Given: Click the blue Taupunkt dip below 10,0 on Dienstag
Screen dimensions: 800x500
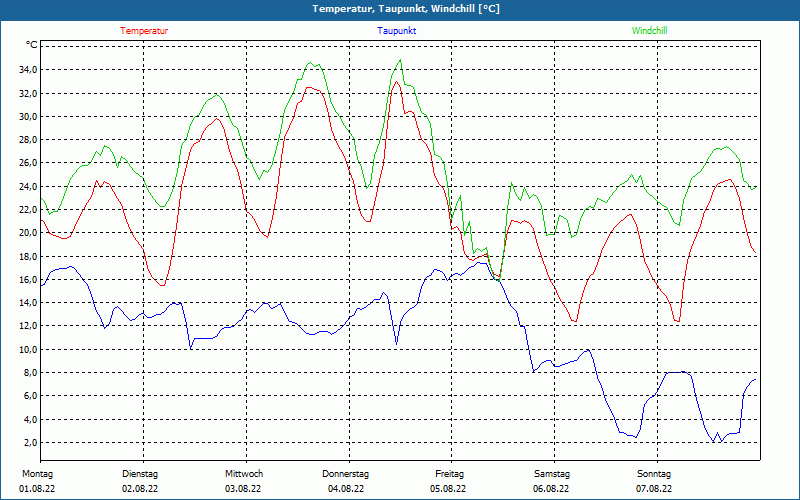Looking at the screenshot, I should (191, 348).
